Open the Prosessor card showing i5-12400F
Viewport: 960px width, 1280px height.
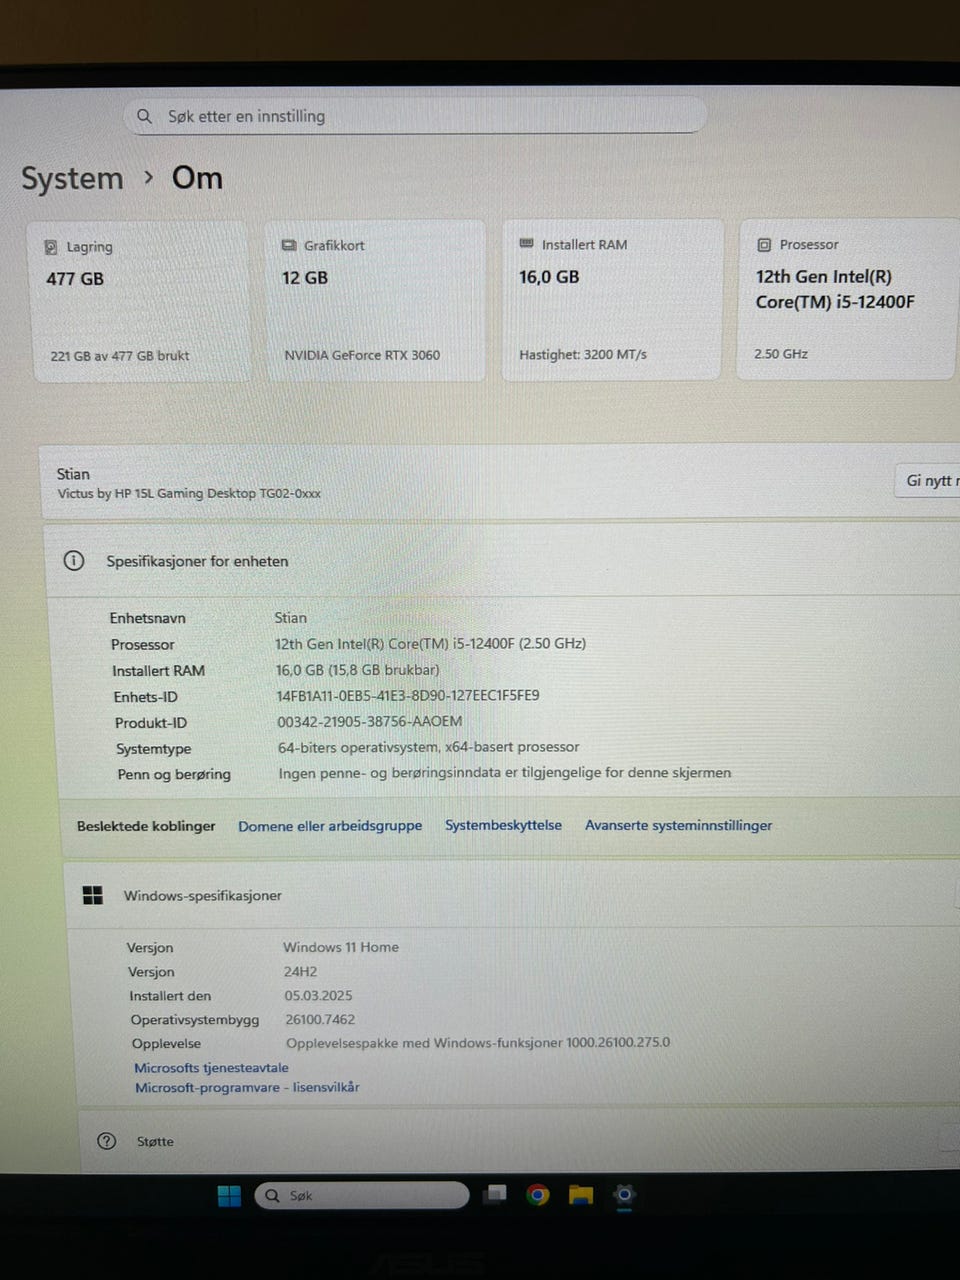tap(848, 300)
